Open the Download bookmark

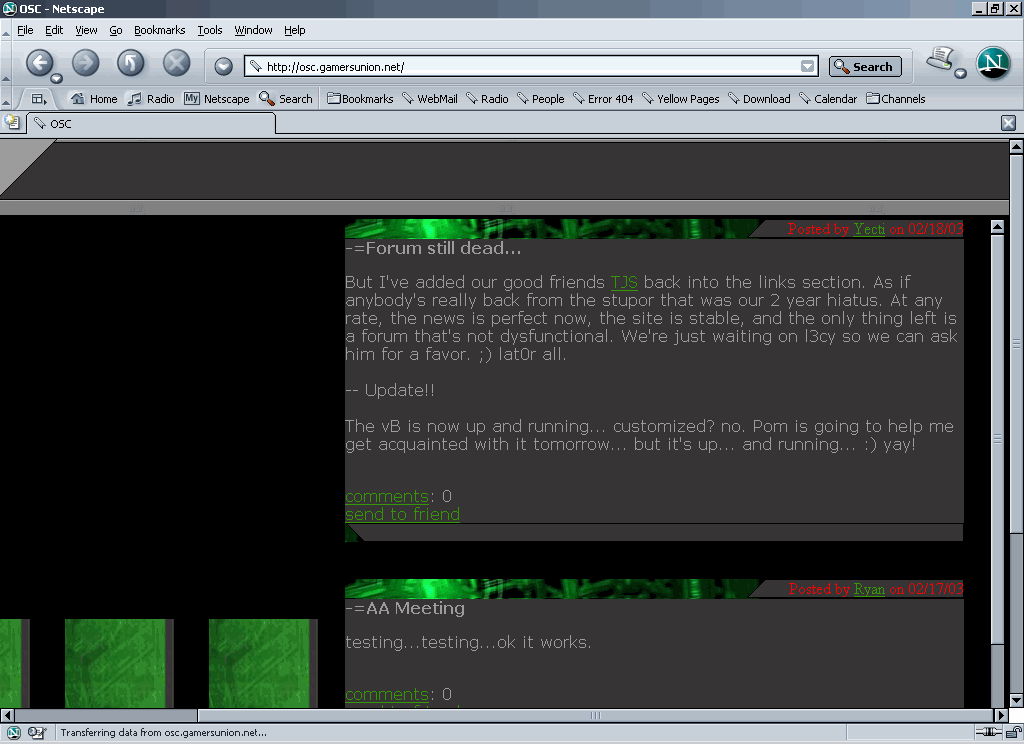760,99
